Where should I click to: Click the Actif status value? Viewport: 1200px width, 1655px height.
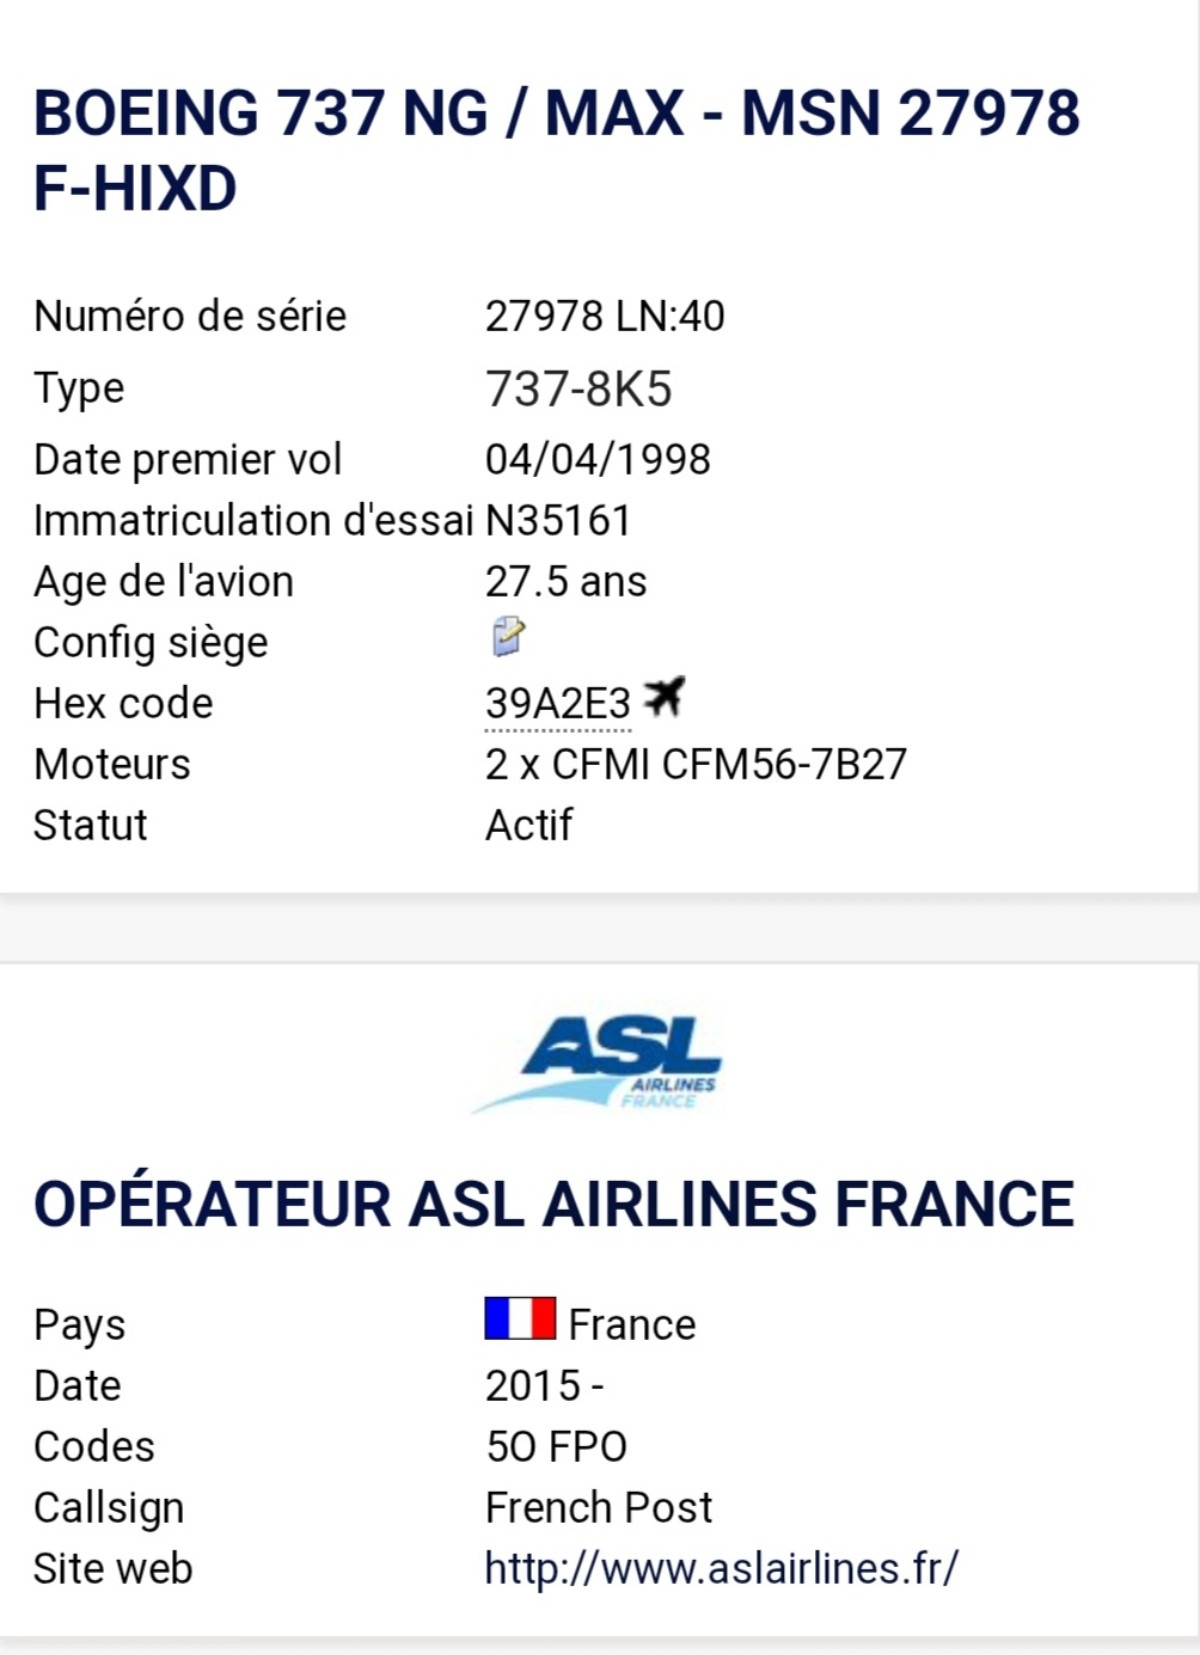coord(528,826)
